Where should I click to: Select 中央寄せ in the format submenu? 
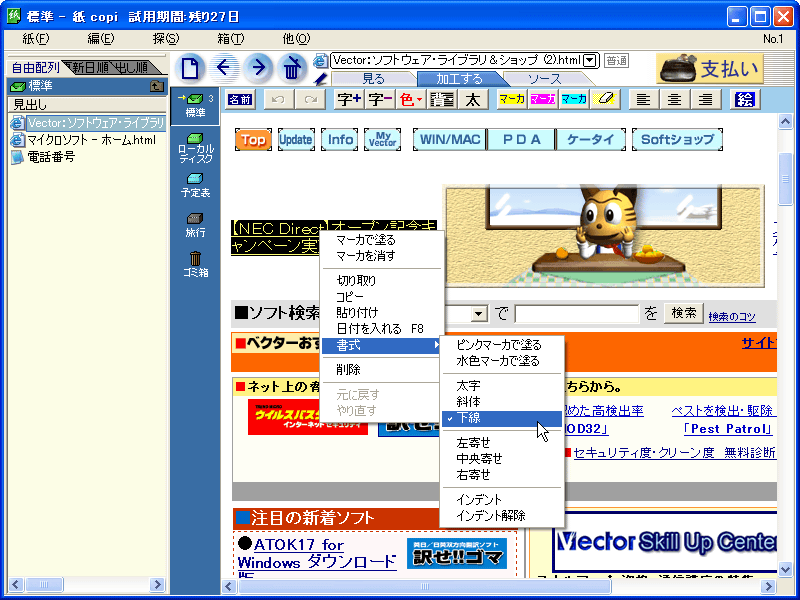tap(501, 459)
